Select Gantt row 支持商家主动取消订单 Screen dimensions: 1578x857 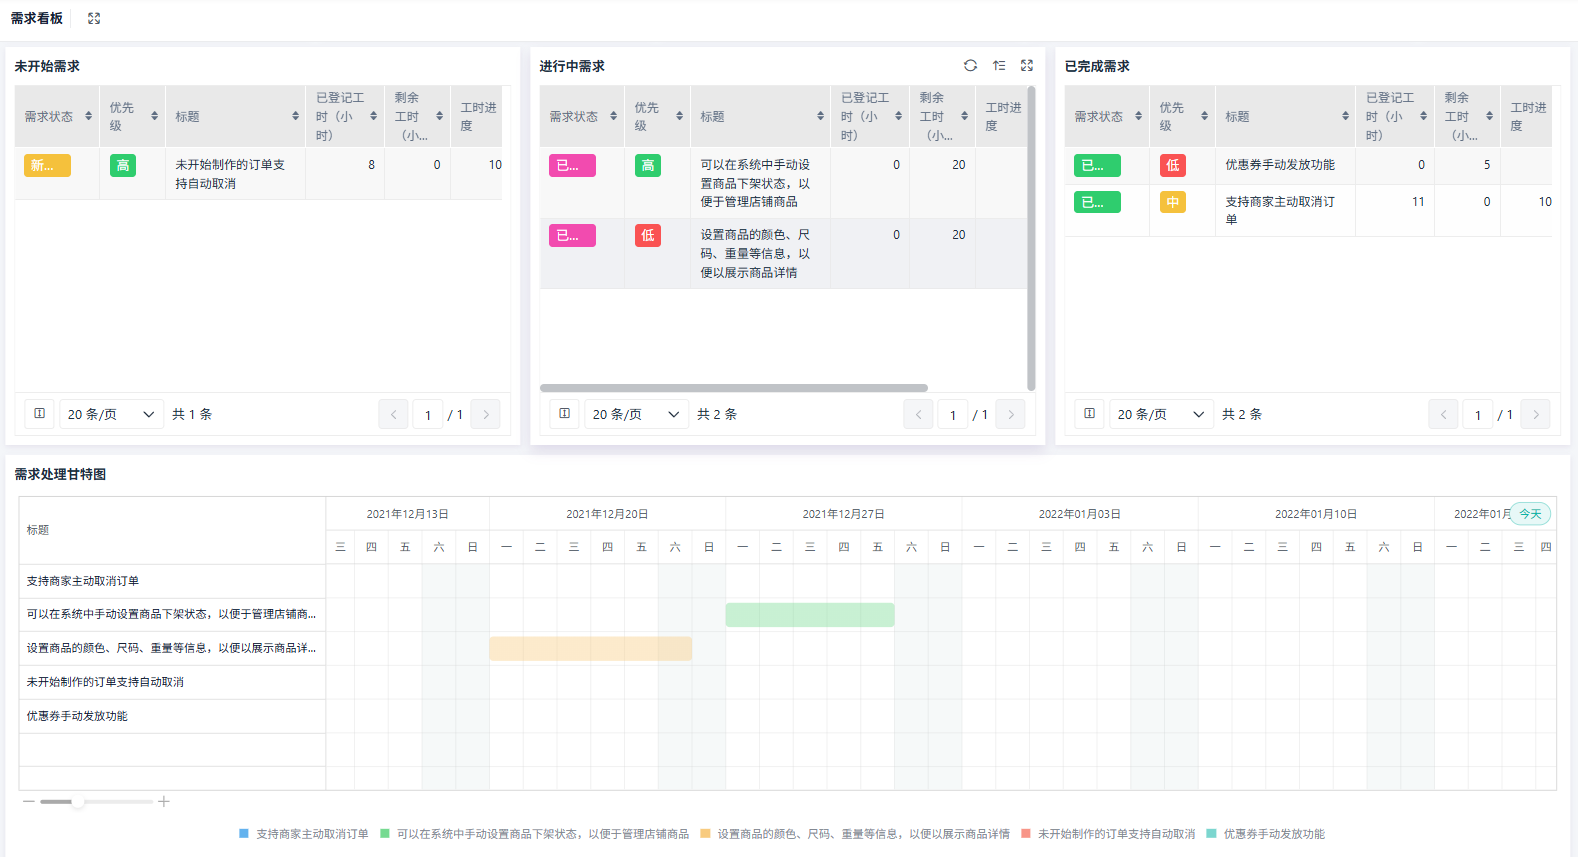(172, 581)
